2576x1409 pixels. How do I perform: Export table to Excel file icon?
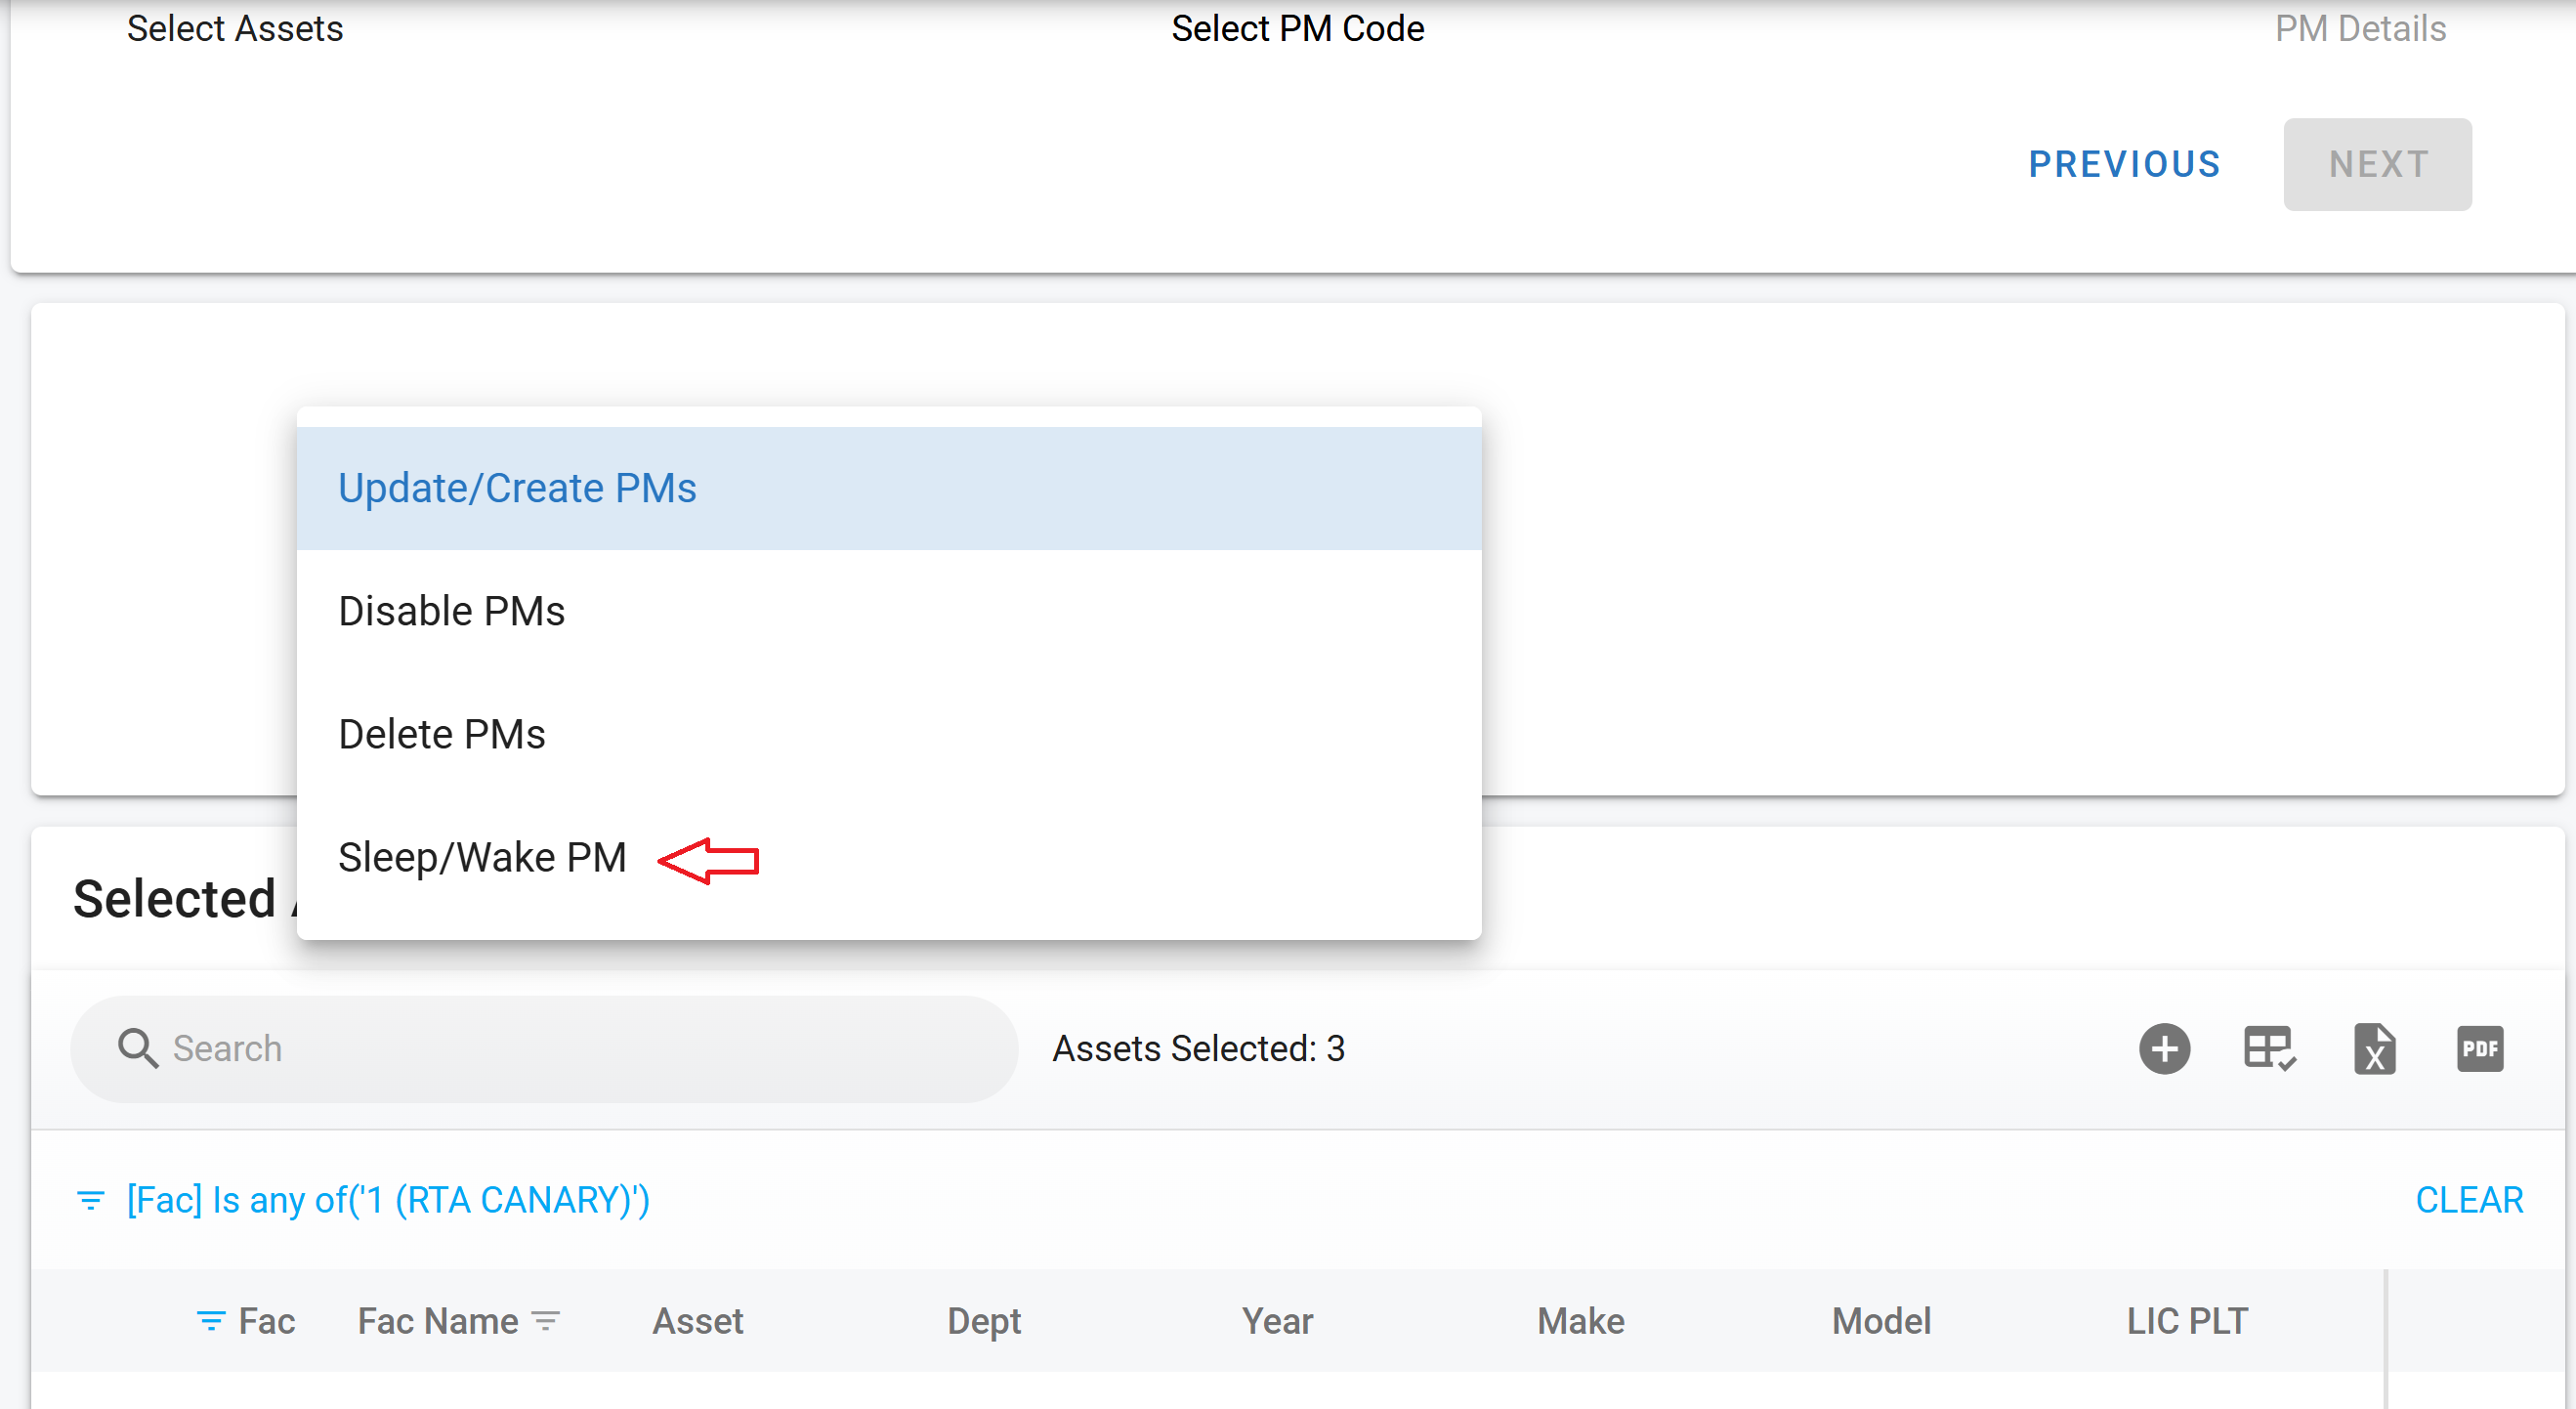(2374, 1049)
